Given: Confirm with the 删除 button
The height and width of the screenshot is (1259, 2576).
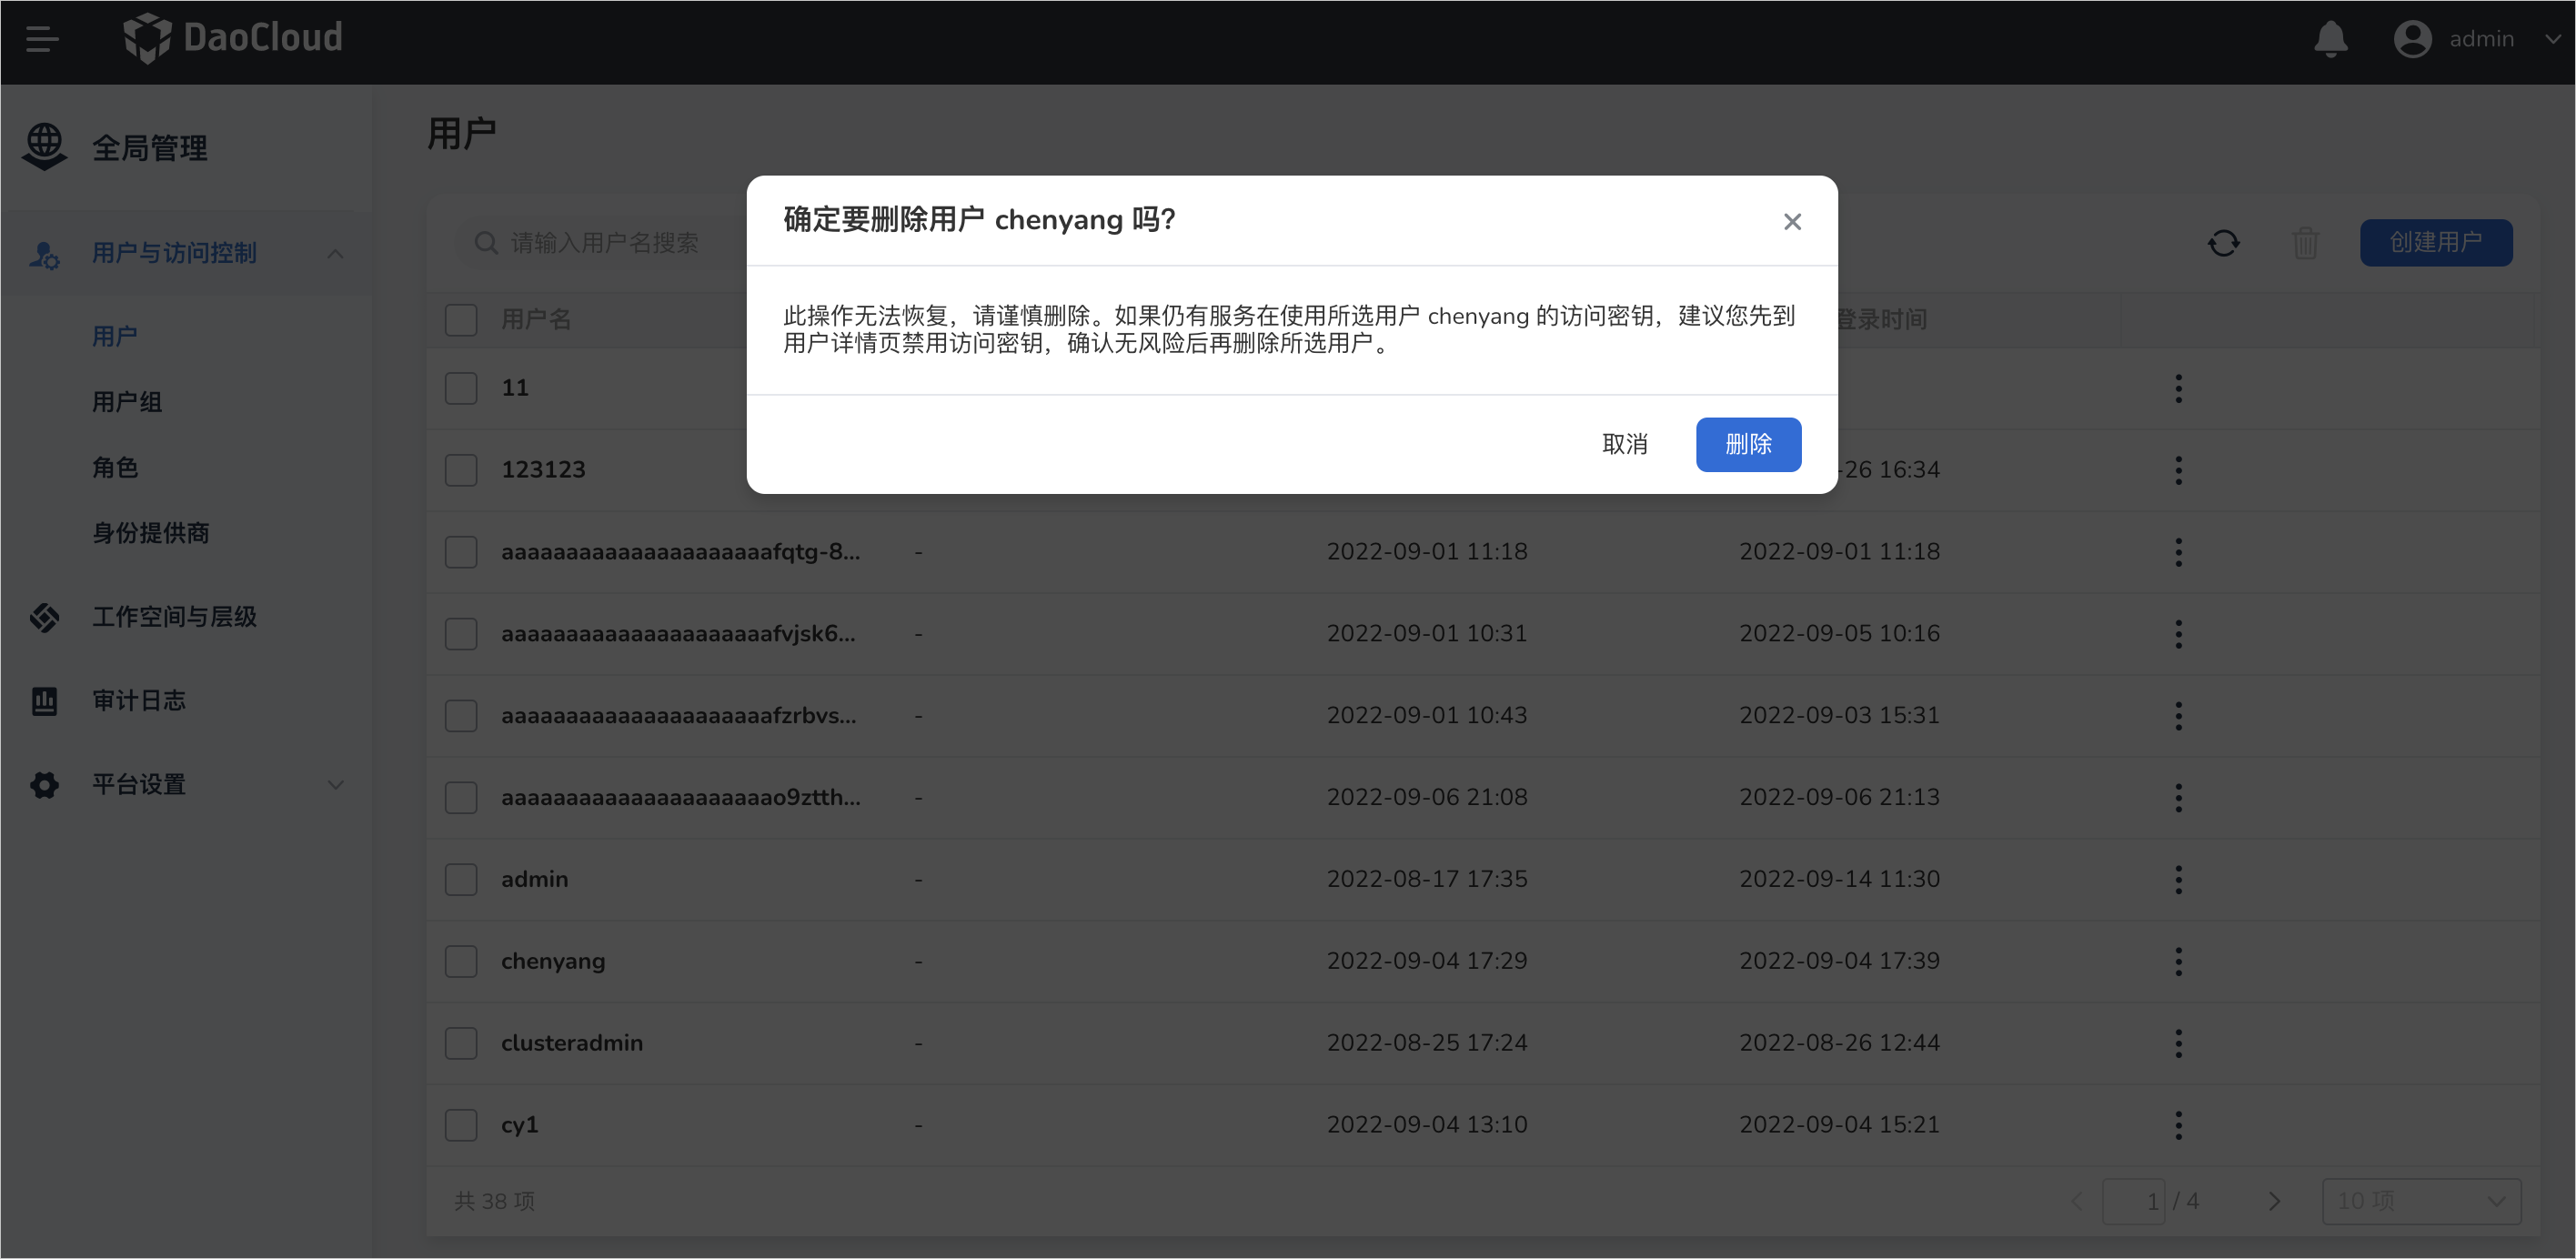Looking at the screenshot, I should click(1748, 444).
